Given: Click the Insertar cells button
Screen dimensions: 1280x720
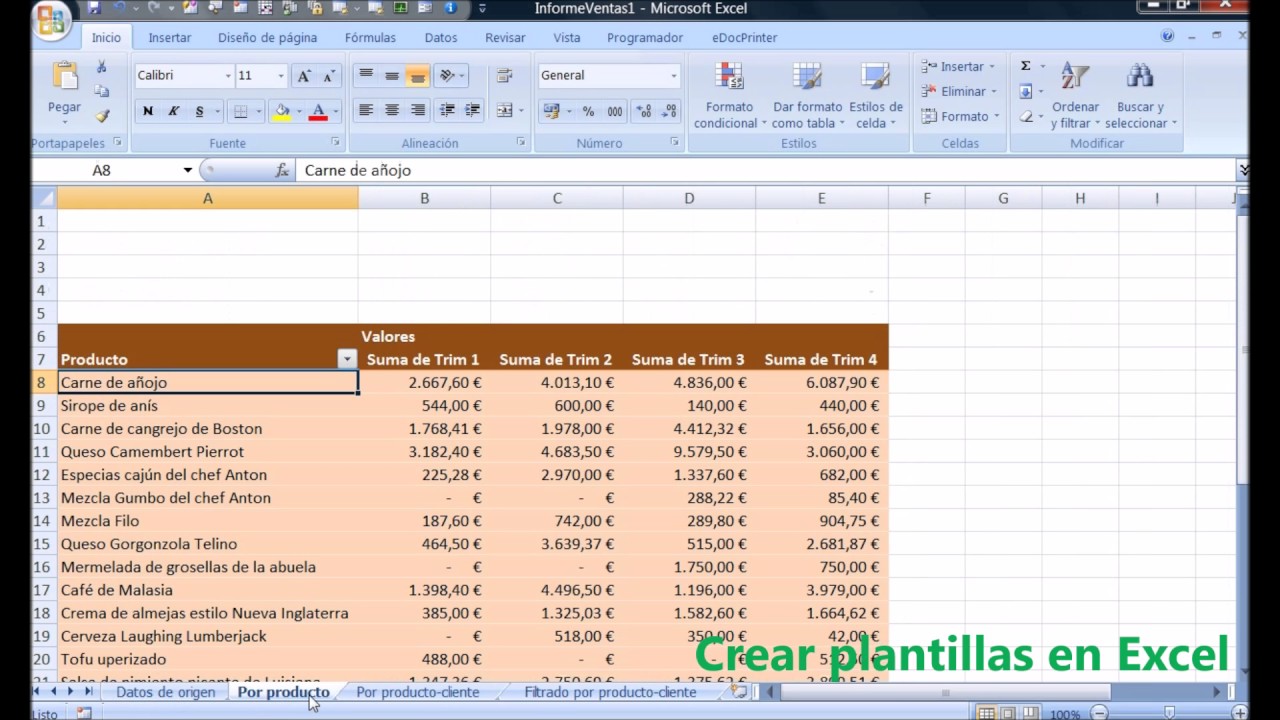Looking at the screenshot, I should pyautogui.click(x=958, y=67).
